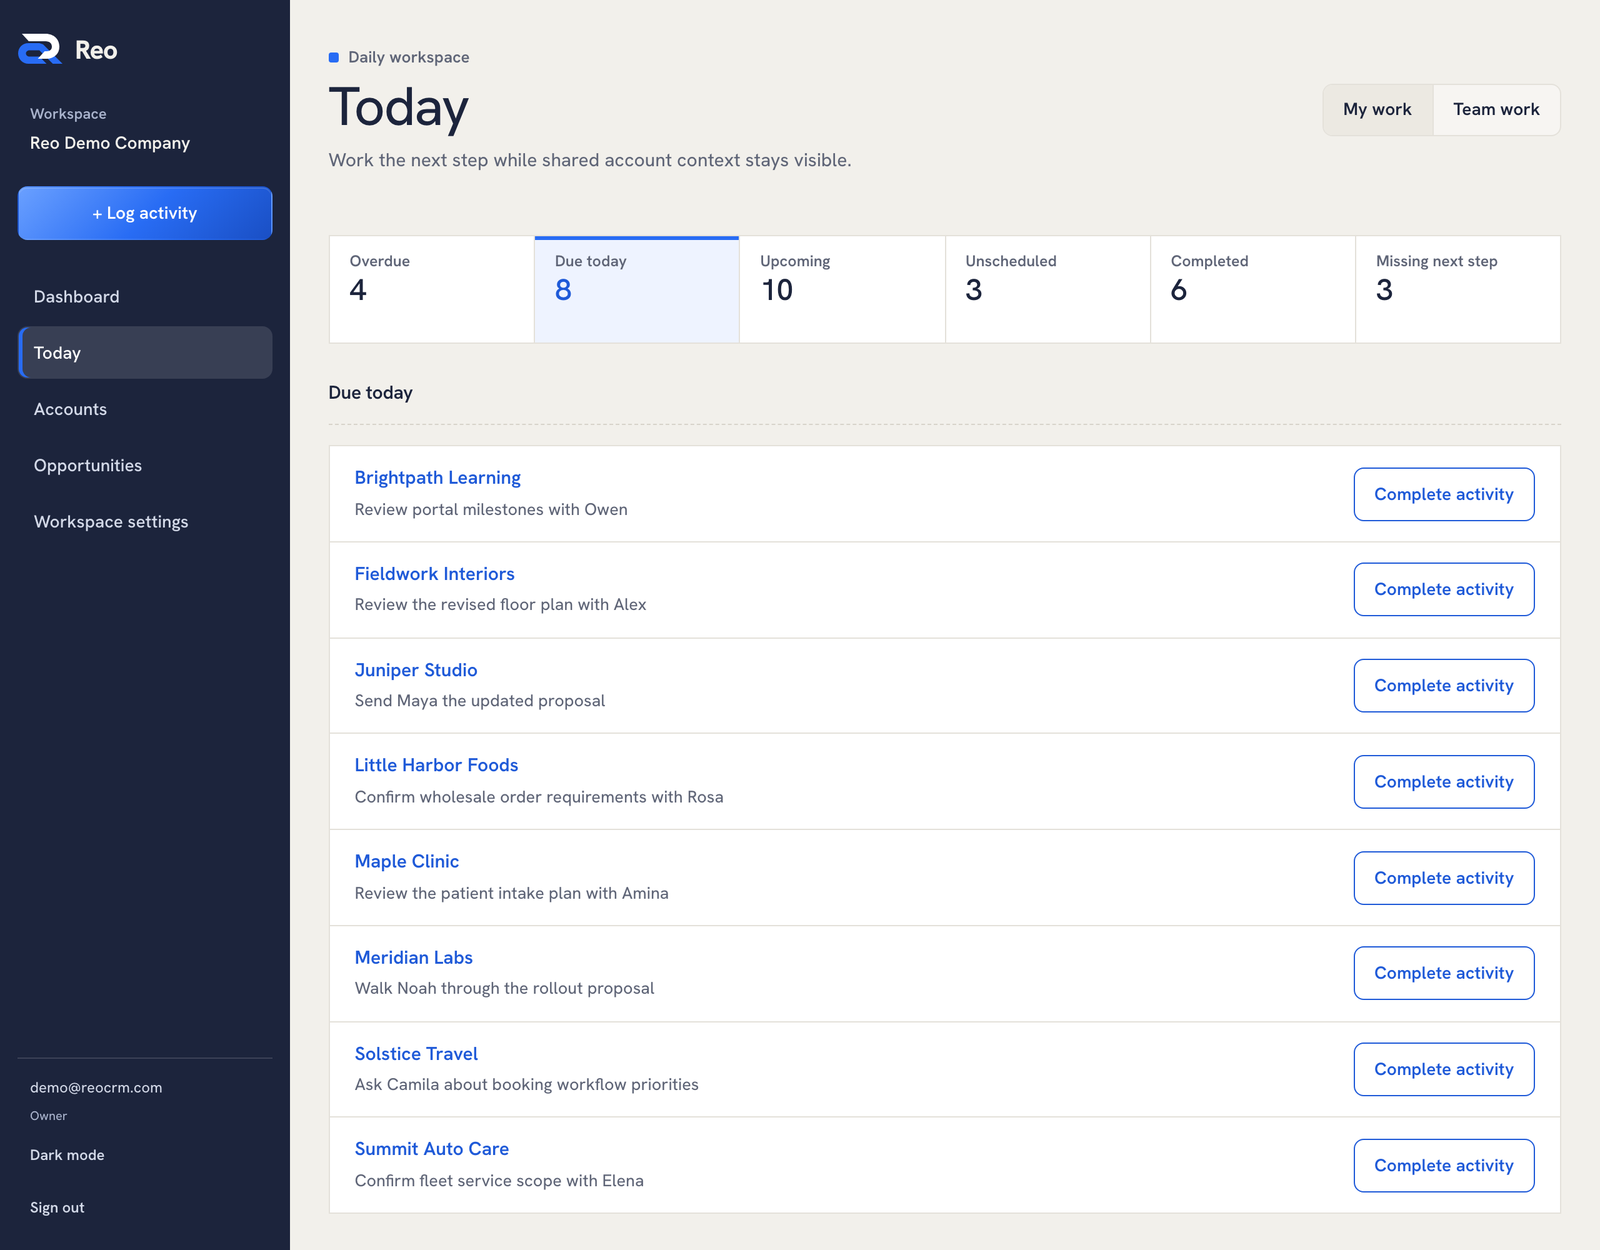Click "Ask Camila about booking workflow priorities"

pyautogui.click(x=527, y=1085)
